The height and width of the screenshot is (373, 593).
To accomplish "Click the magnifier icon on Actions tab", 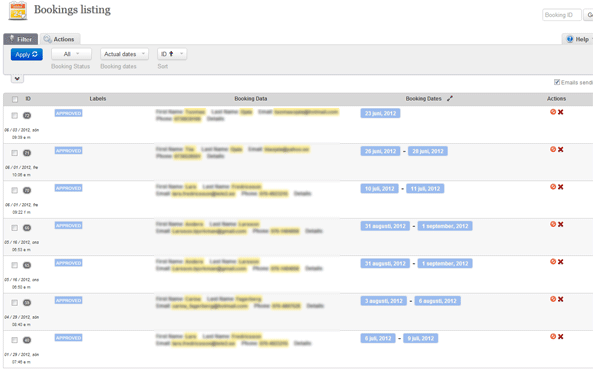I will (x=47, y=39).
